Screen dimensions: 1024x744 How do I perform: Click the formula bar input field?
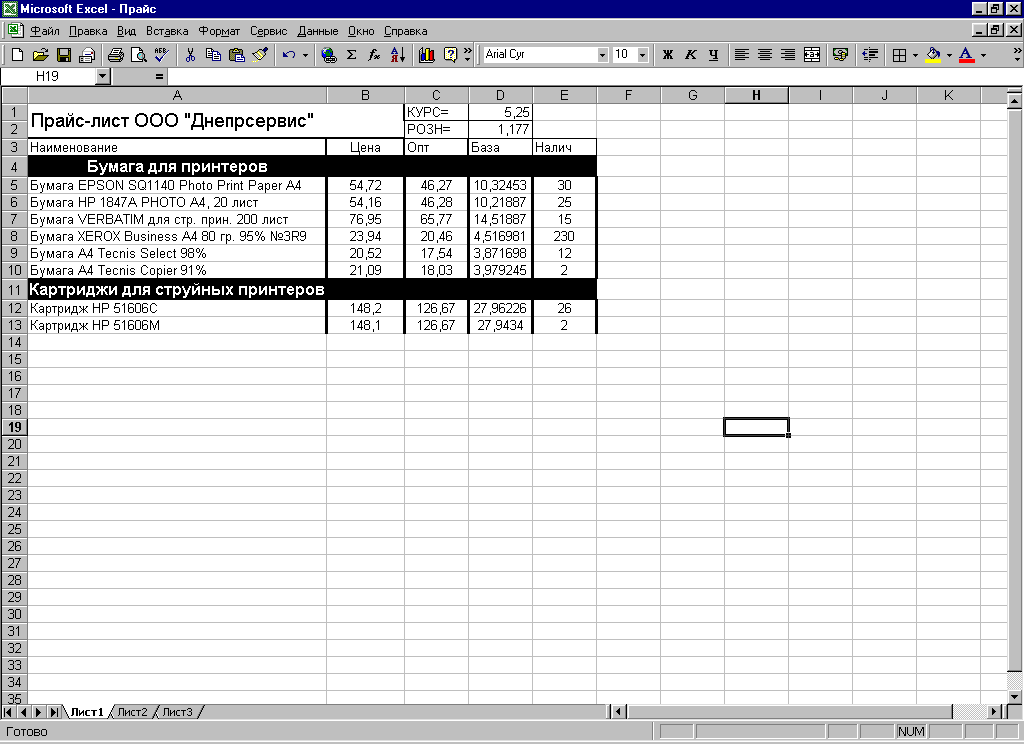pos(594,76)
